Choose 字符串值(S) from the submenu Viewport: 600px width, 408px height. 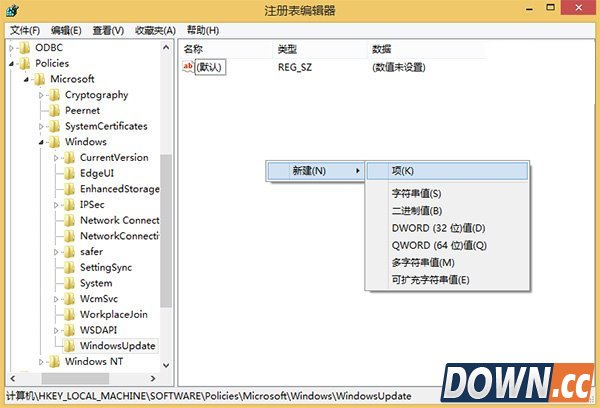(x=447, y=193)
